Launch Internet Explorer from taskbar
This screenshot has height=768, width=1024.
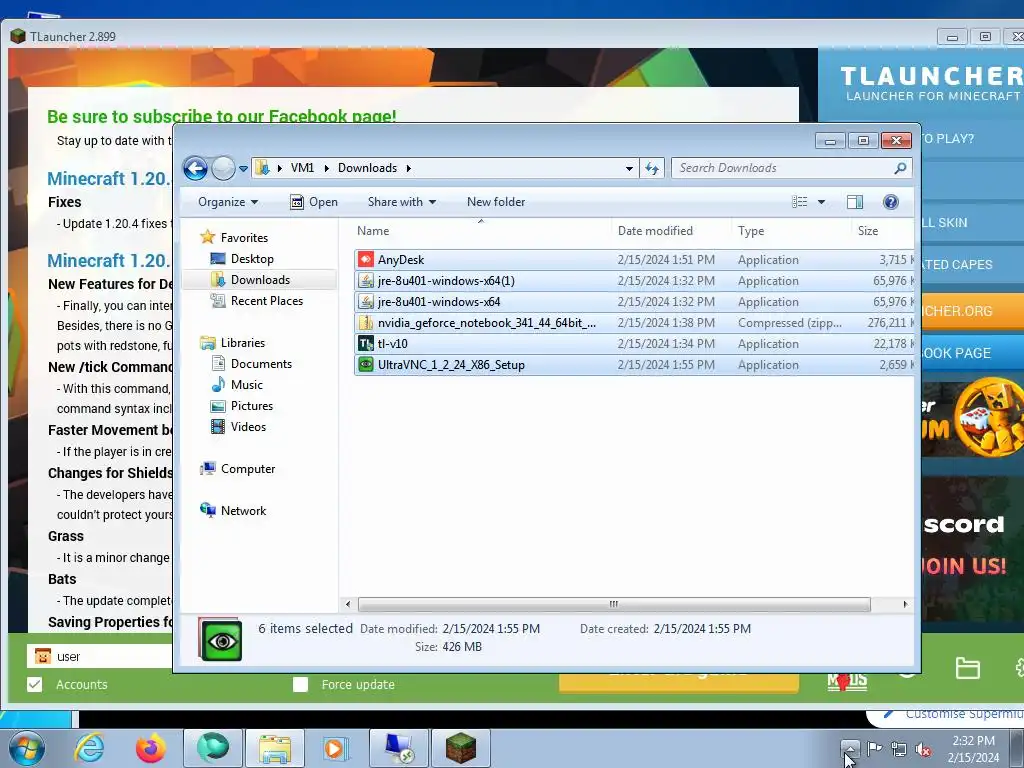coord(89,748)
